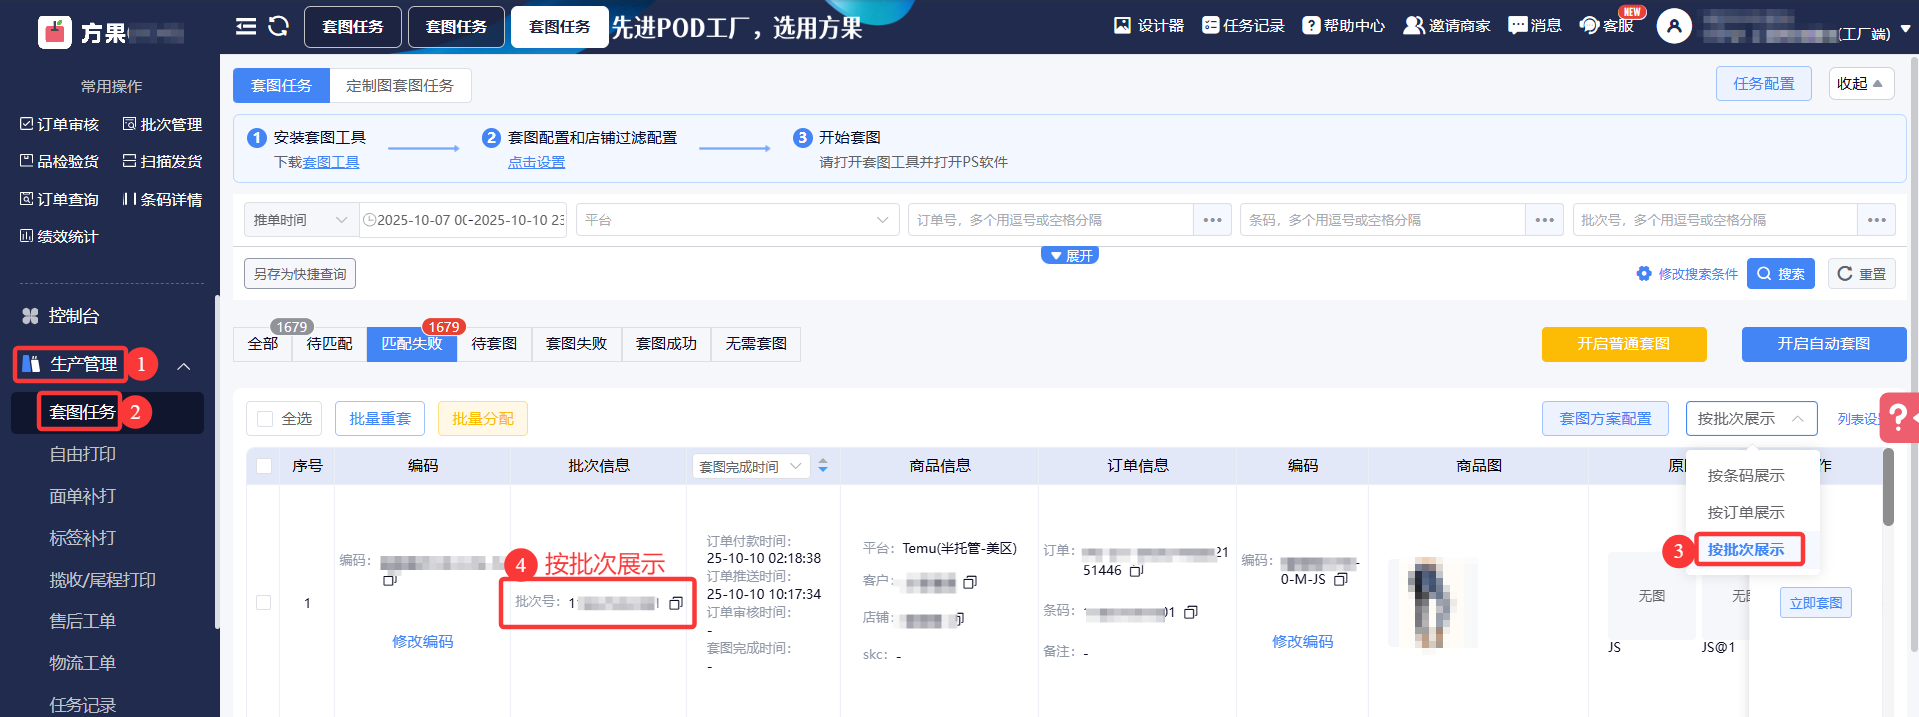This screenshot has height=717, width=1919.
Task: Click the 套图工具 download link
Action: (x=331, y=162)
